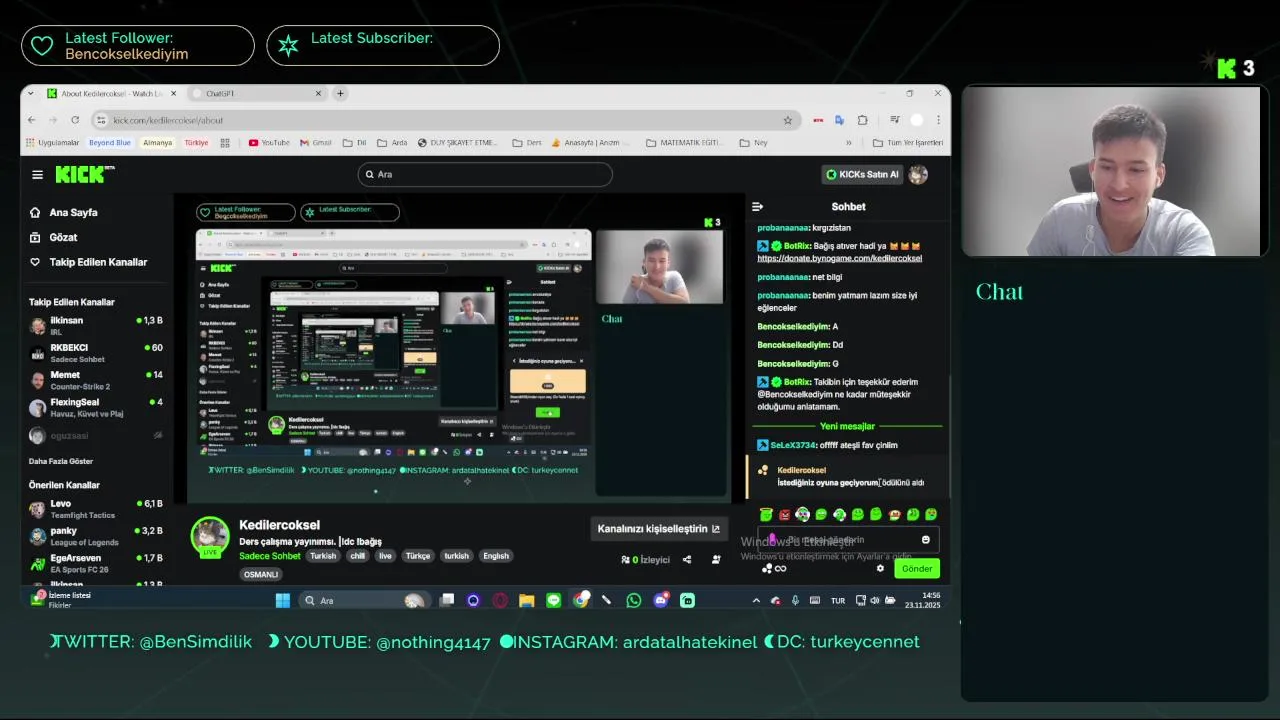The width and height of the screenshot is (1280, 720).
Task: Open the emoji picker in chat input
Action: click(x=925, y=540)
